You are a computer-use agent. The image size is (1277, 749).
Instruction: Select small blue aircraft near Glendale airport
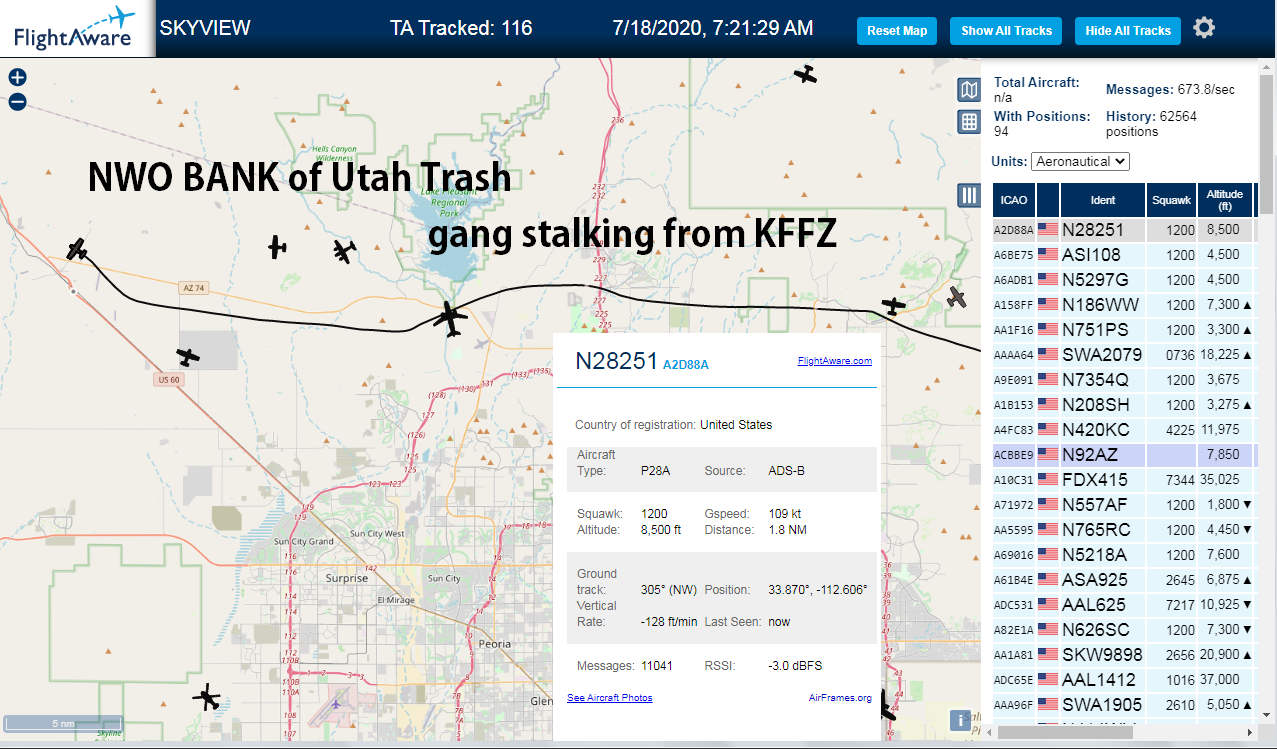(336, 702)
